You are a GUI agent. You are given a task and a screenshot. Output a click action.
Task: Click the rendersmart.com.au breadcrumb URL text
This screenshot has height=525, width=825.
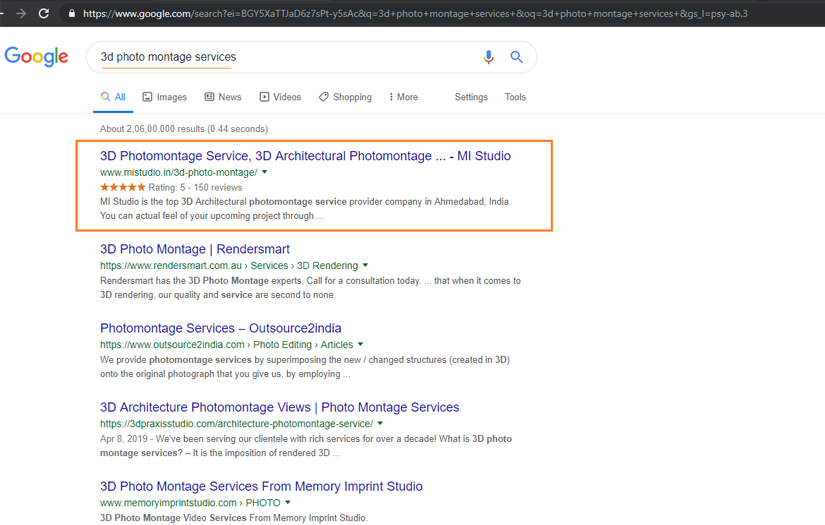229,266
